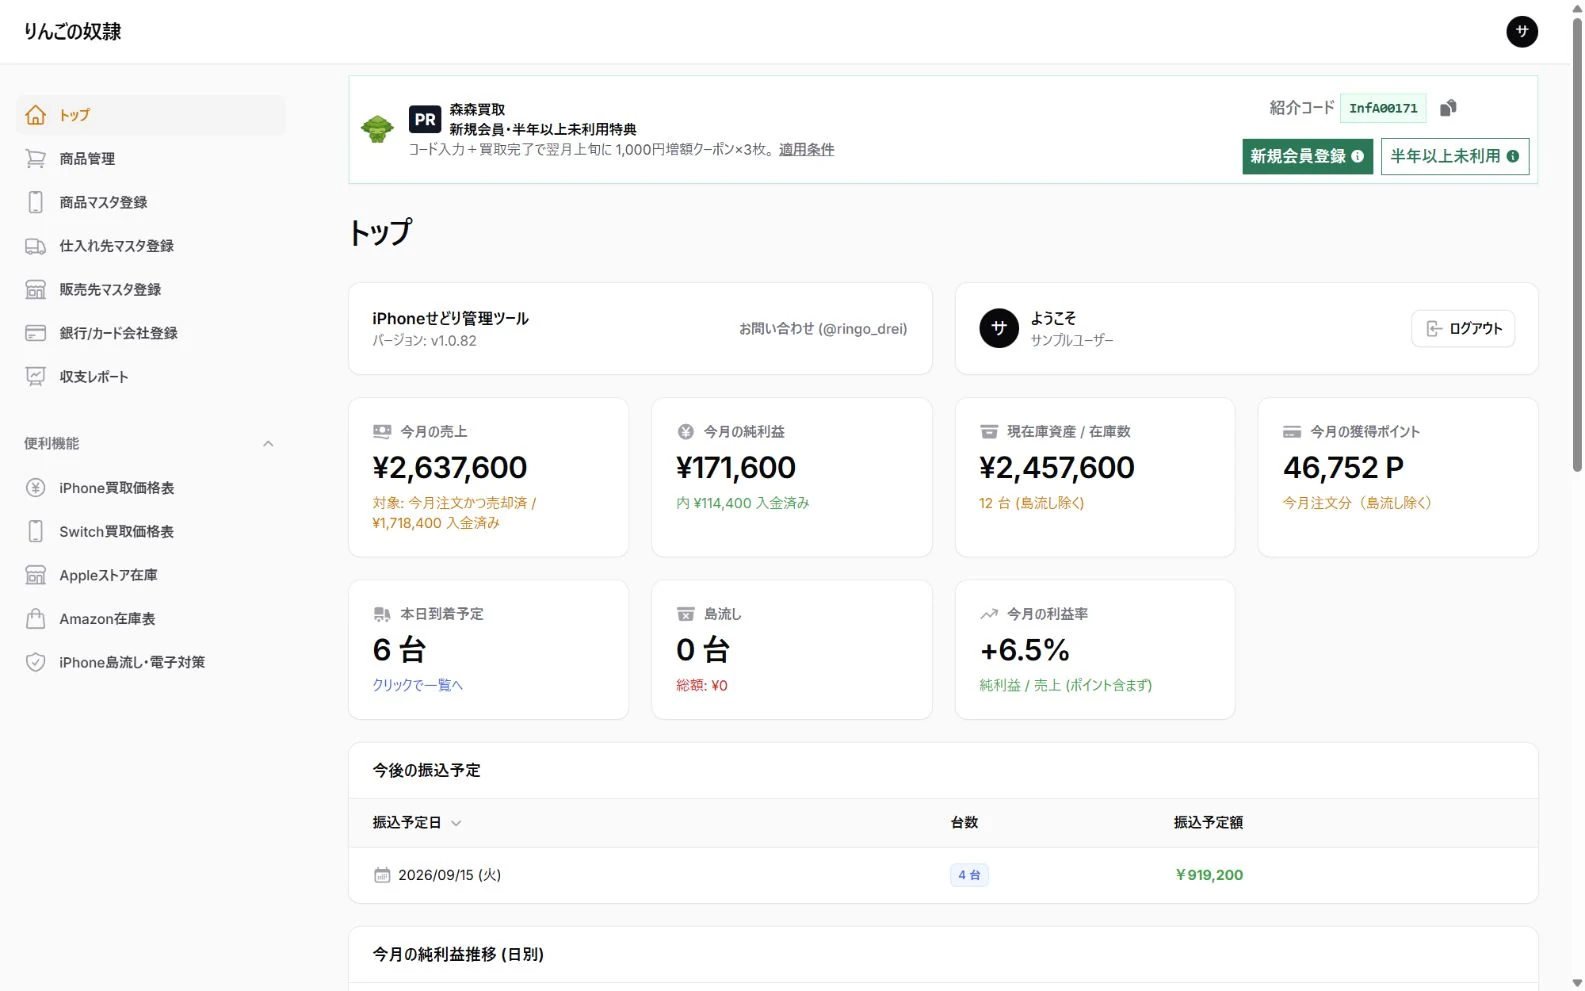Click the ¥919,200 transfer amount

(x=1209, y=875)
